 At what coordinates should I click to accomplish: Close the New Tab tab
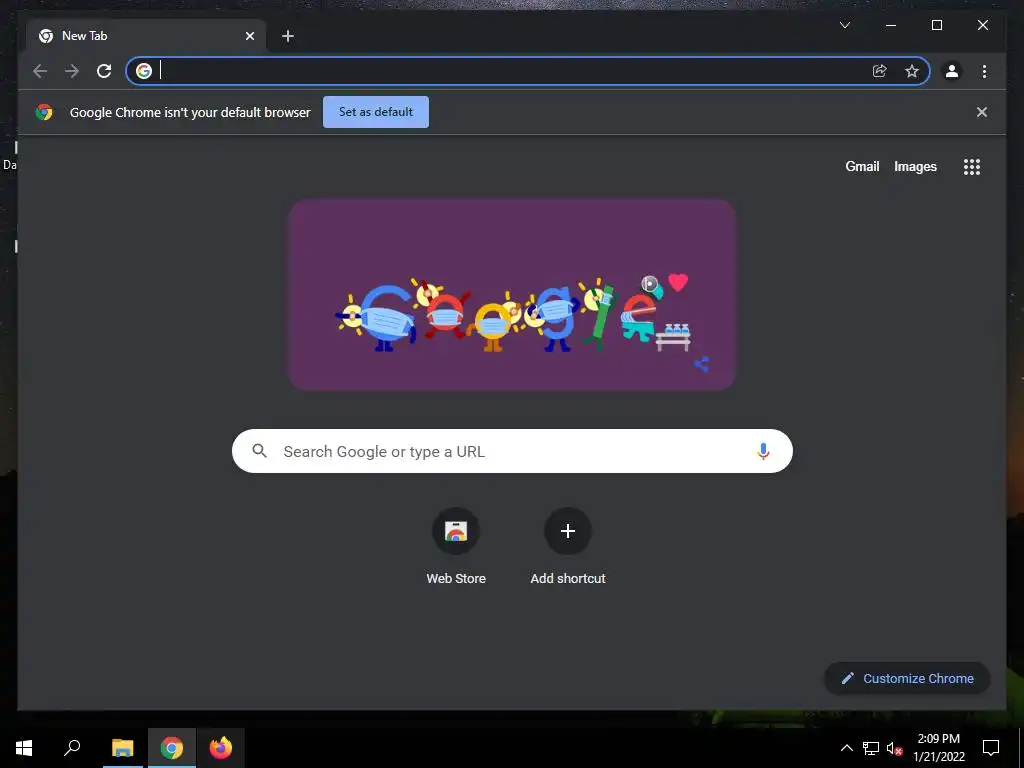(249, 36)
